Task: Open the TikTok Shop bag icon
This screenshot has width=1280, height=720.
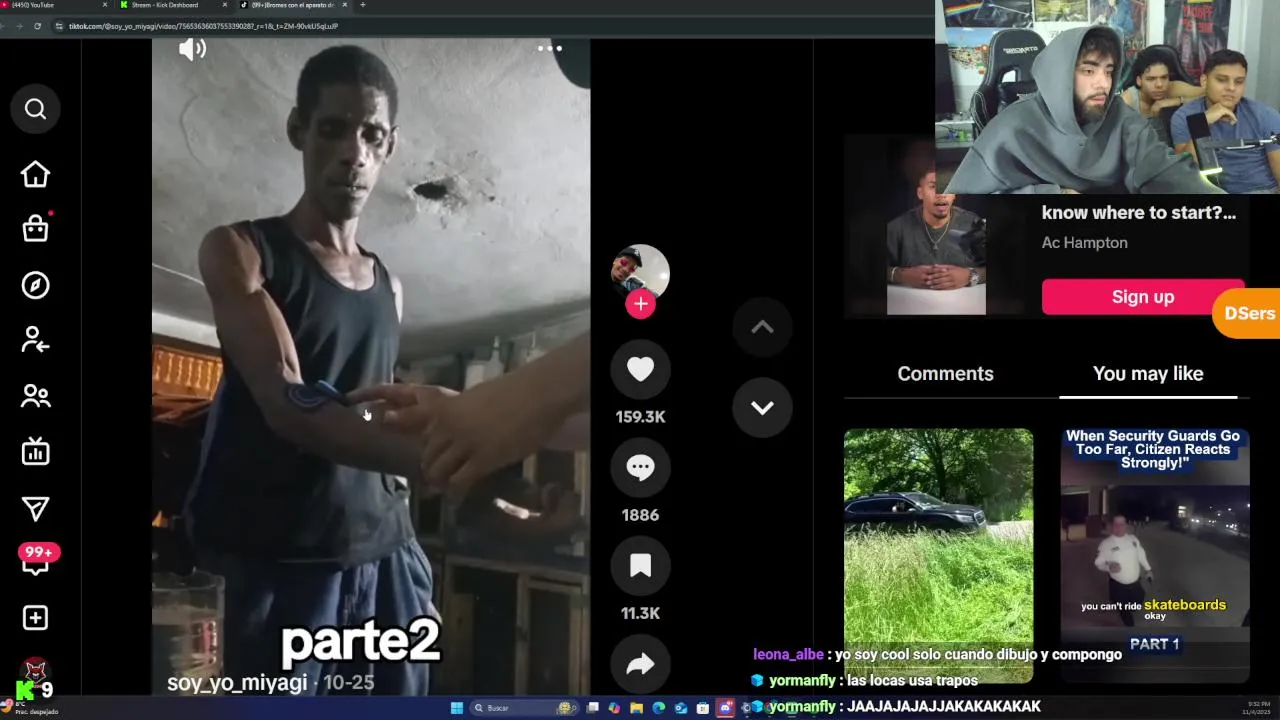Action: coord(35,228)
